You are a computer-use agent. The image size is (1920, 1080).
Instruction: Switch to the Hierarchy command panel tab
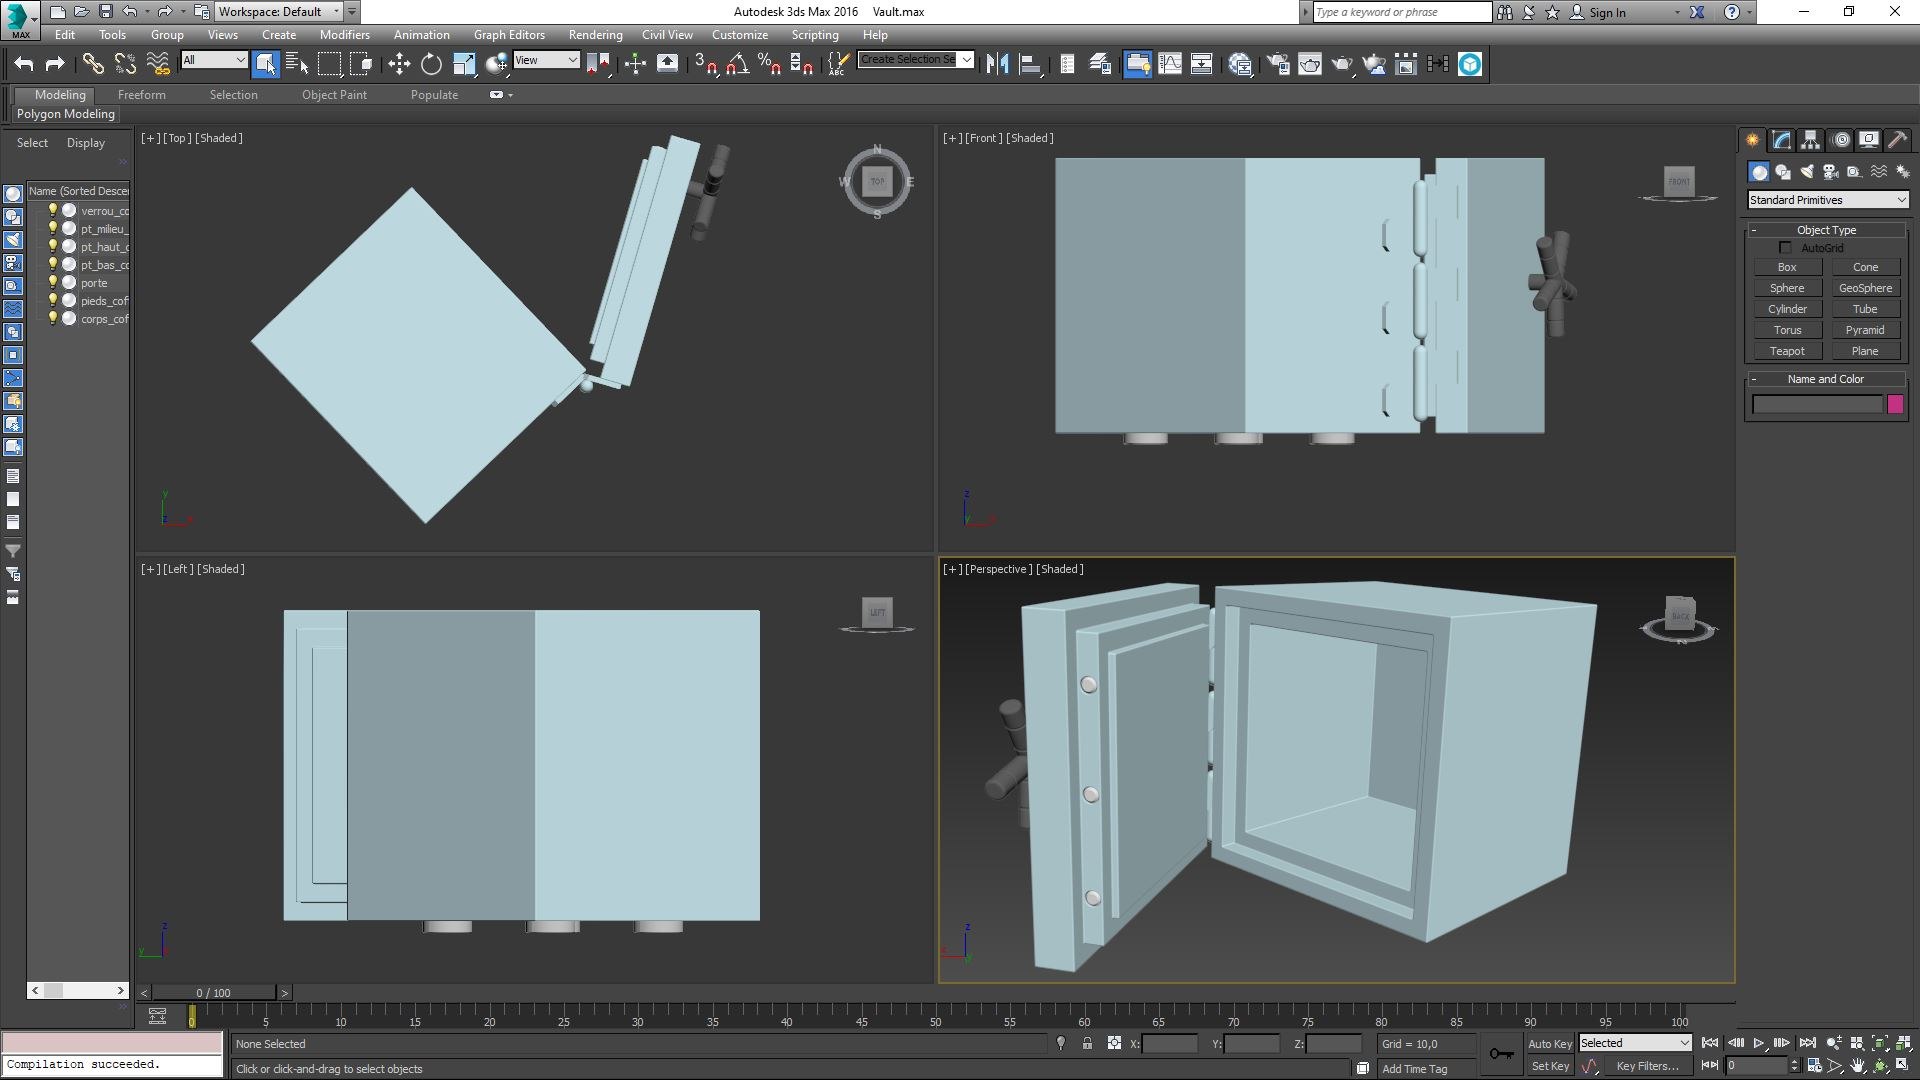(x=1810, y=140)
